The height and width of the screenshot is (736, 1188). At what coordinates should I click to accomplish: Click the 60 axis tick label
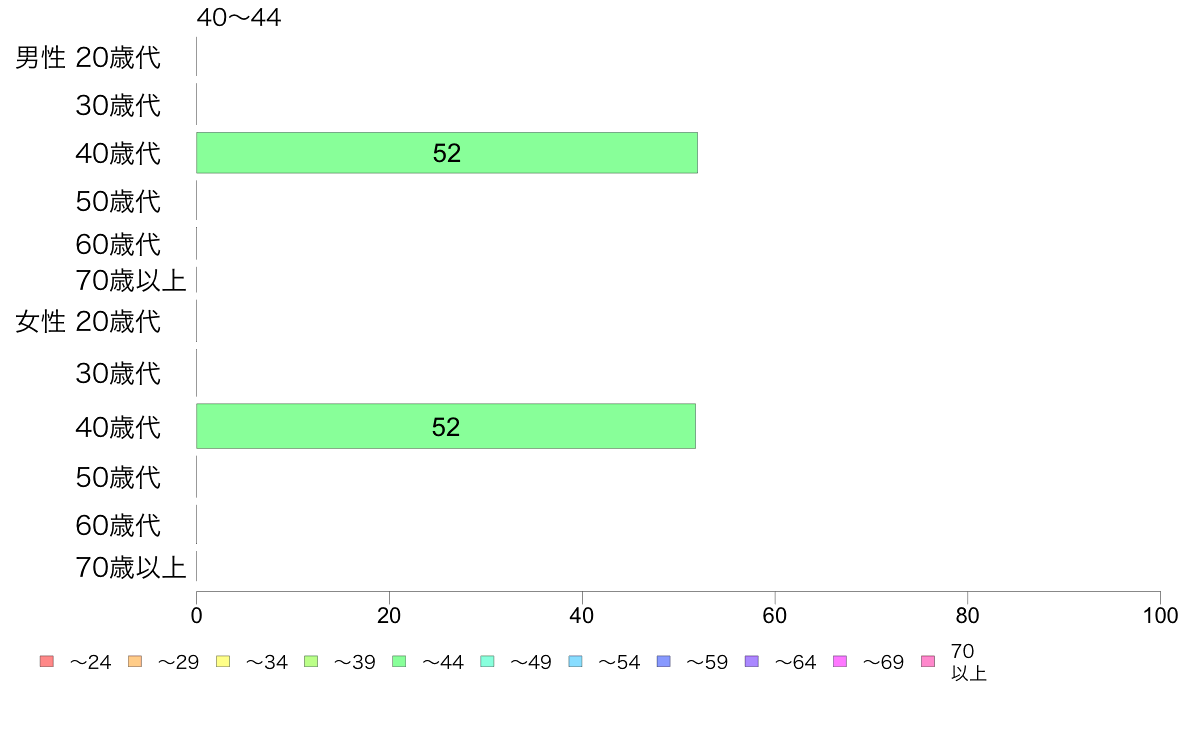point(774,615)
